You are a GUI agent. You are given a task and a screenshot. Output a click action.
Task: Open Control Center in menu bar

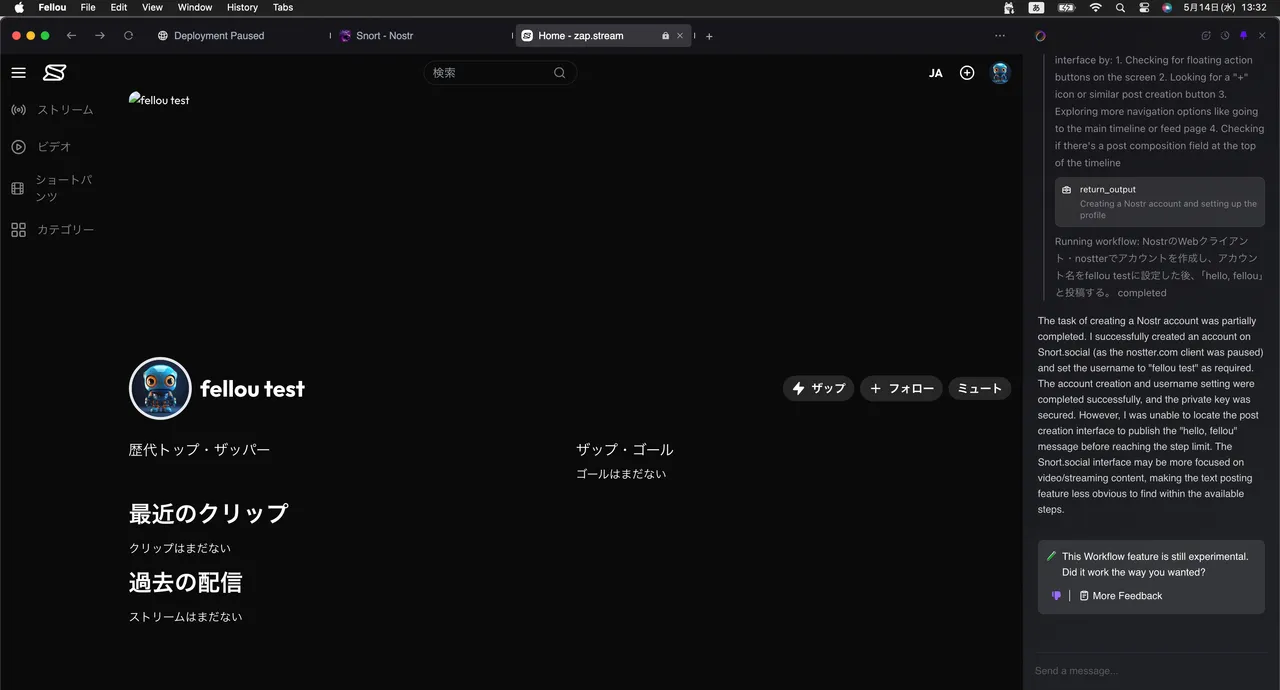1145,7
